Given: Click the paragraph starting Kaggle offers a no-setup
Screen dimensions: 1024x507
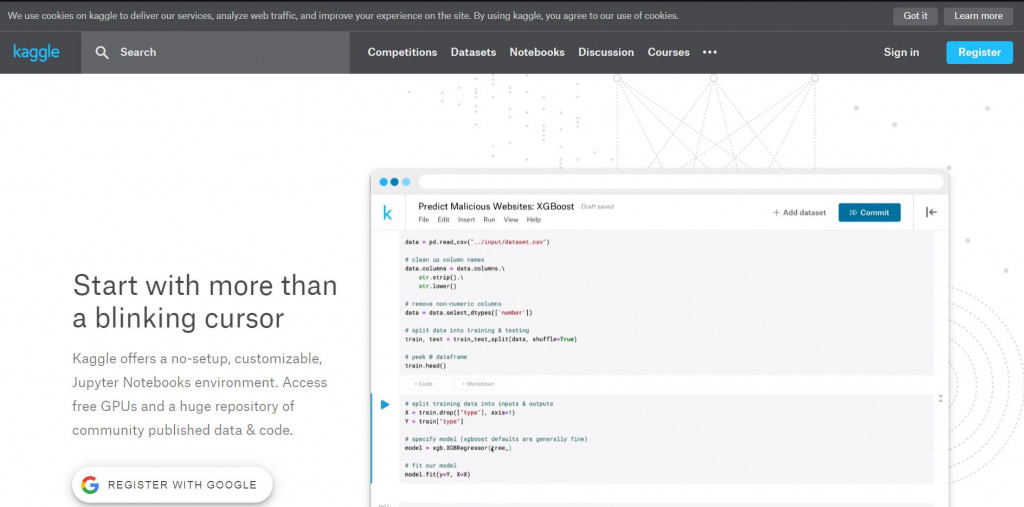Looking at the screenshot, I should 200,395.
